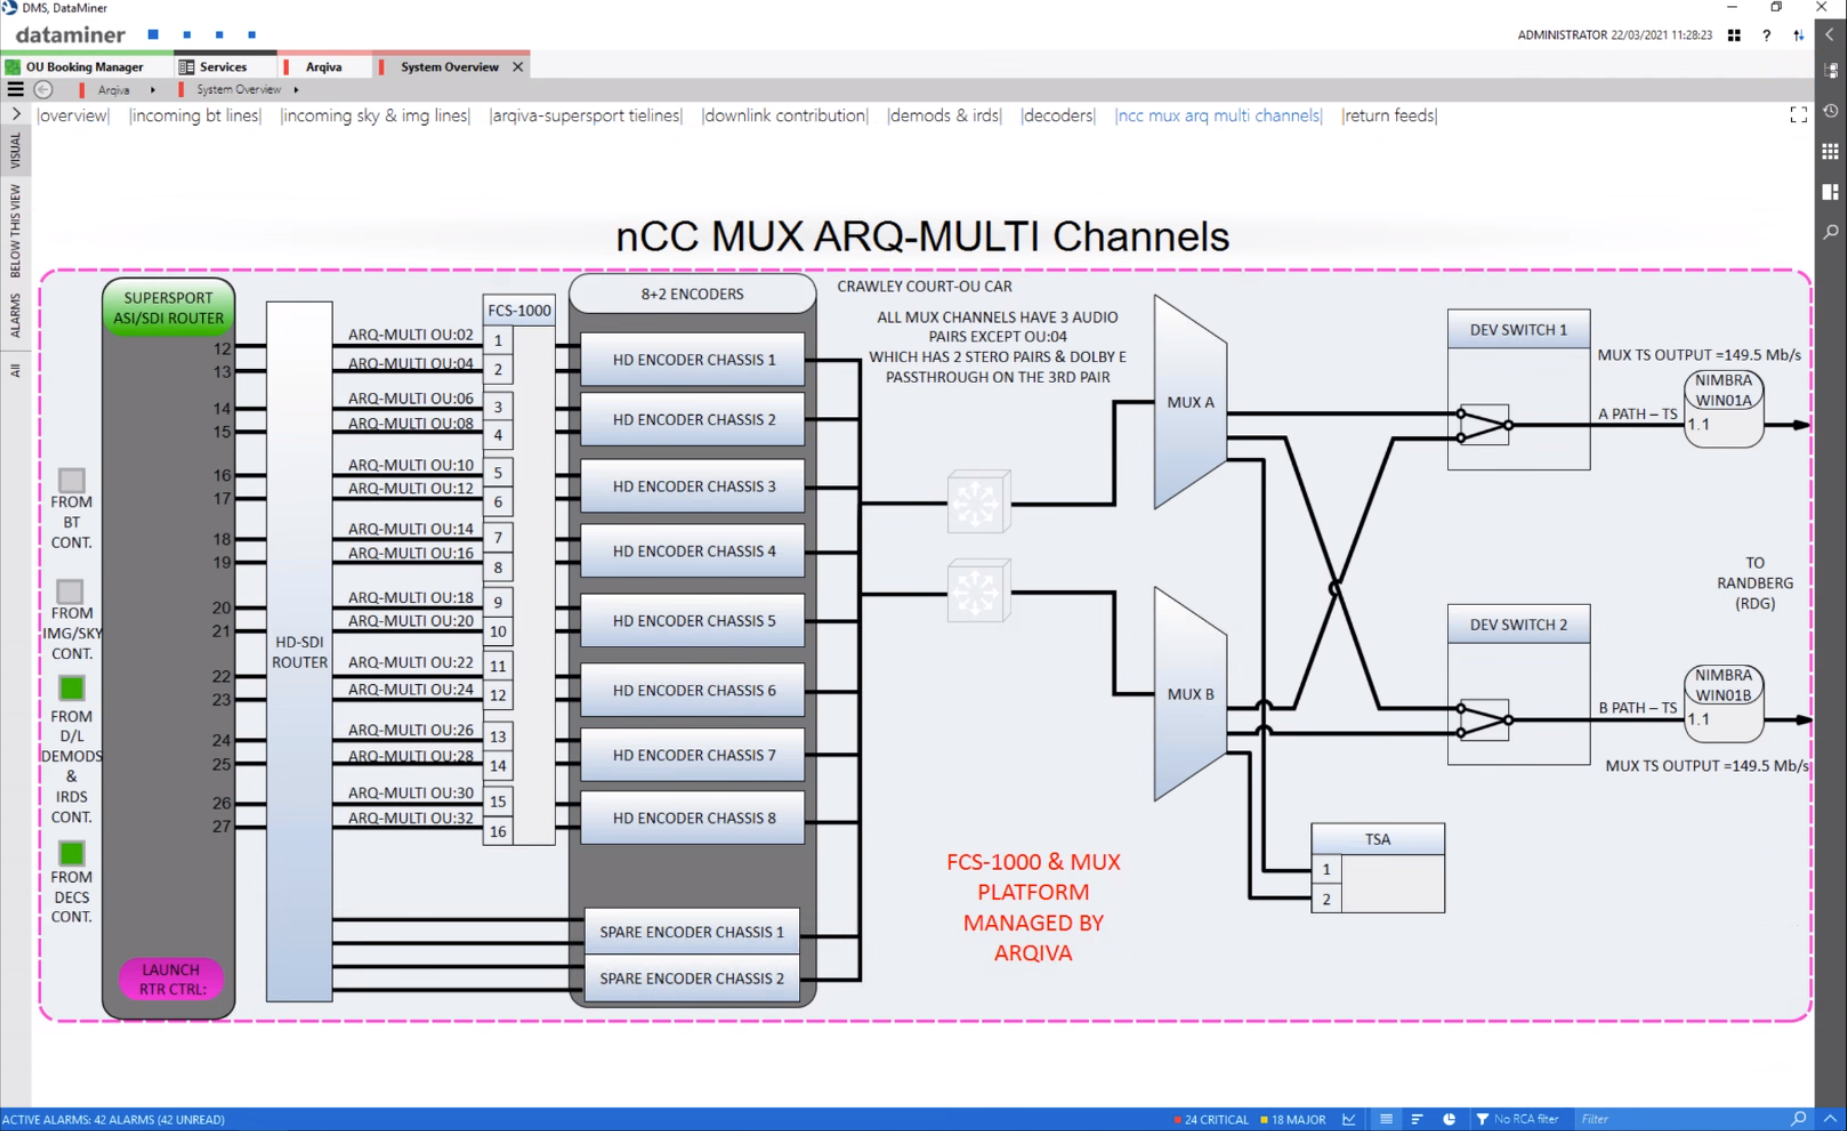The height and width of the screenshot is (1131, 1847).
Task: Click the MUX A multiplexer shape
Action: [x=1190, y=402]
